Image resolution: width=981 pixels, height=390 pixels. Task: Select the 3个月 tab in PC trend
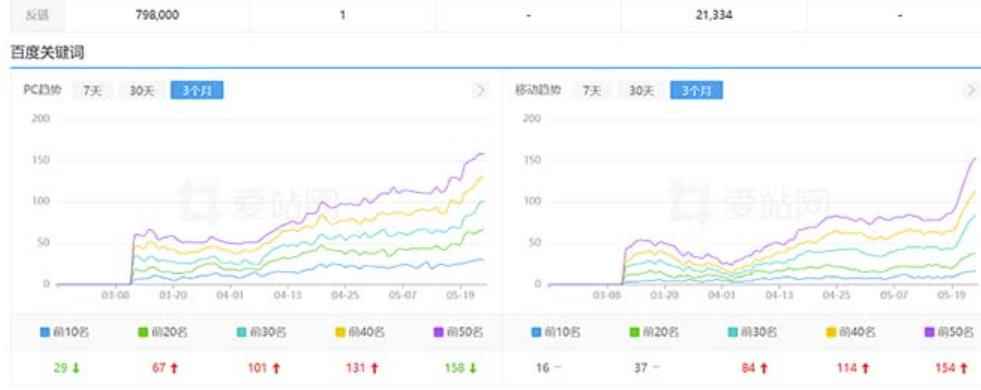click(x=197, y=91)
